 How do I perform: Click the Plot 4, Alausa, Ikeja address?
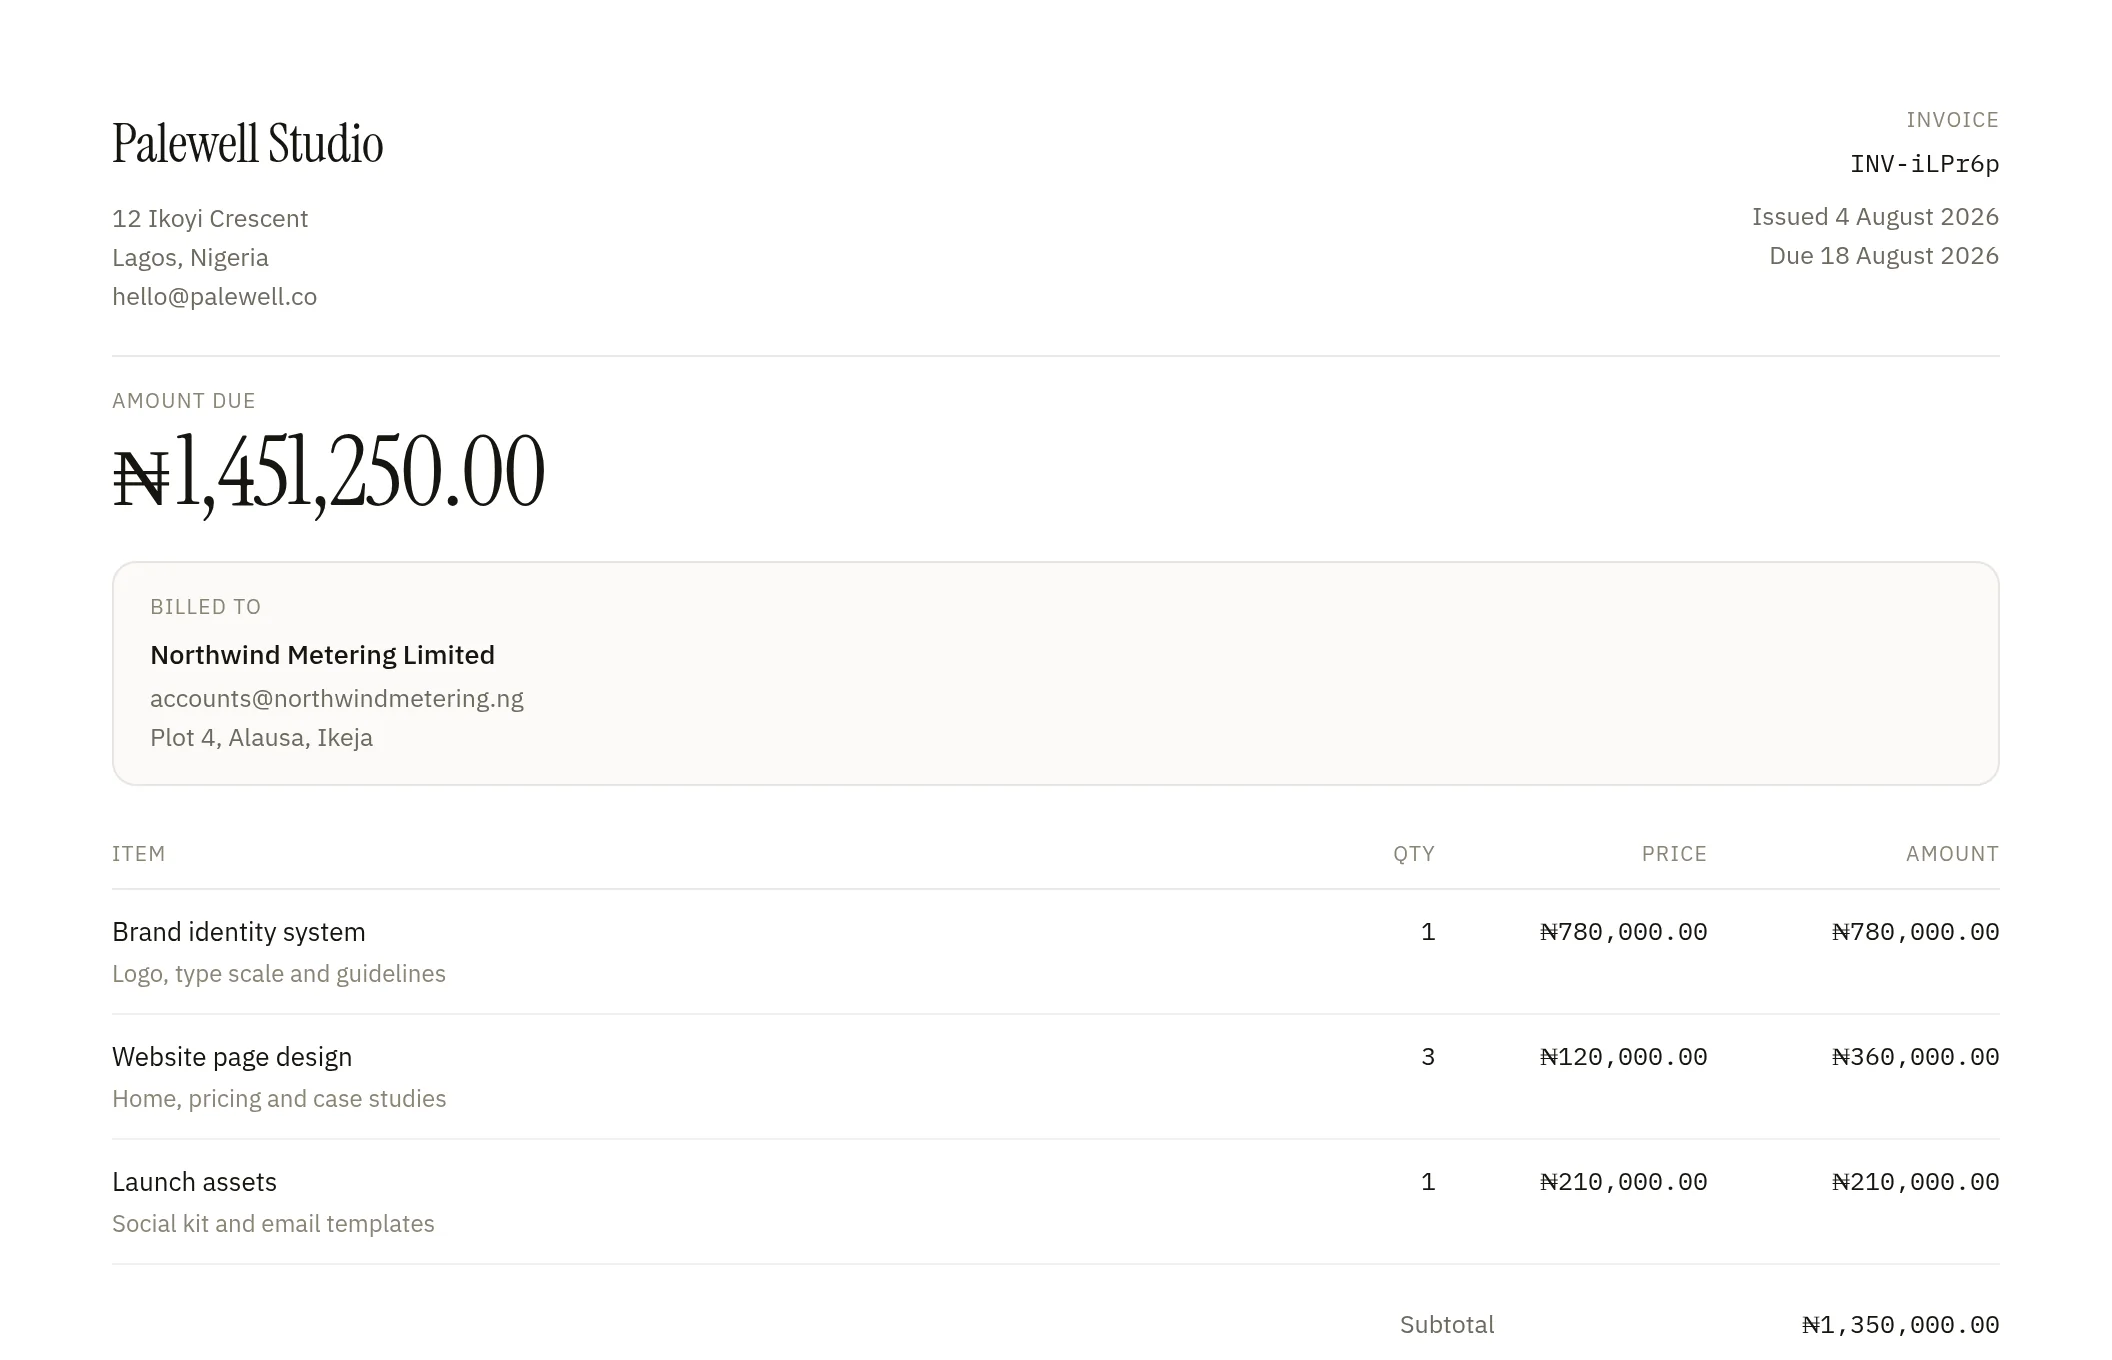(x=261, y=738)
